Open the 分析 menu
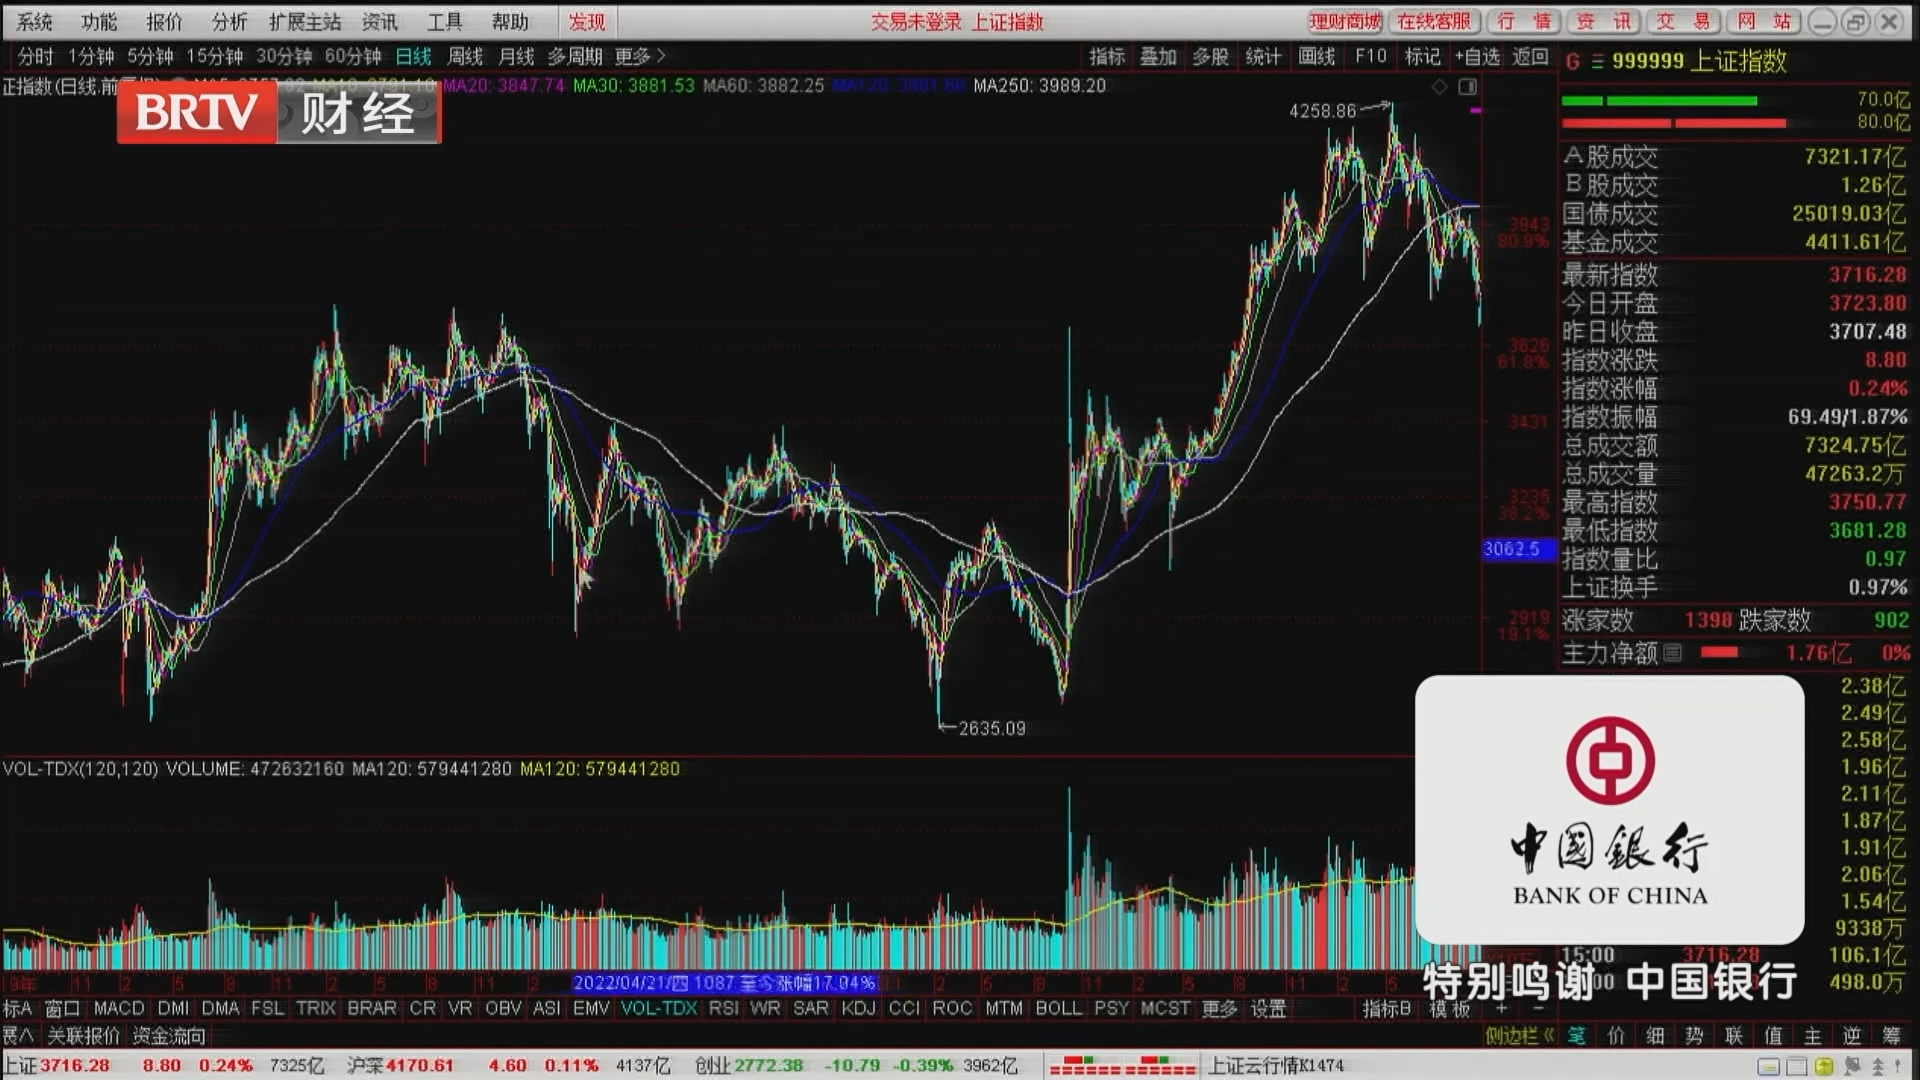This screenshot has width=1920, height=1080. [229, 22]
